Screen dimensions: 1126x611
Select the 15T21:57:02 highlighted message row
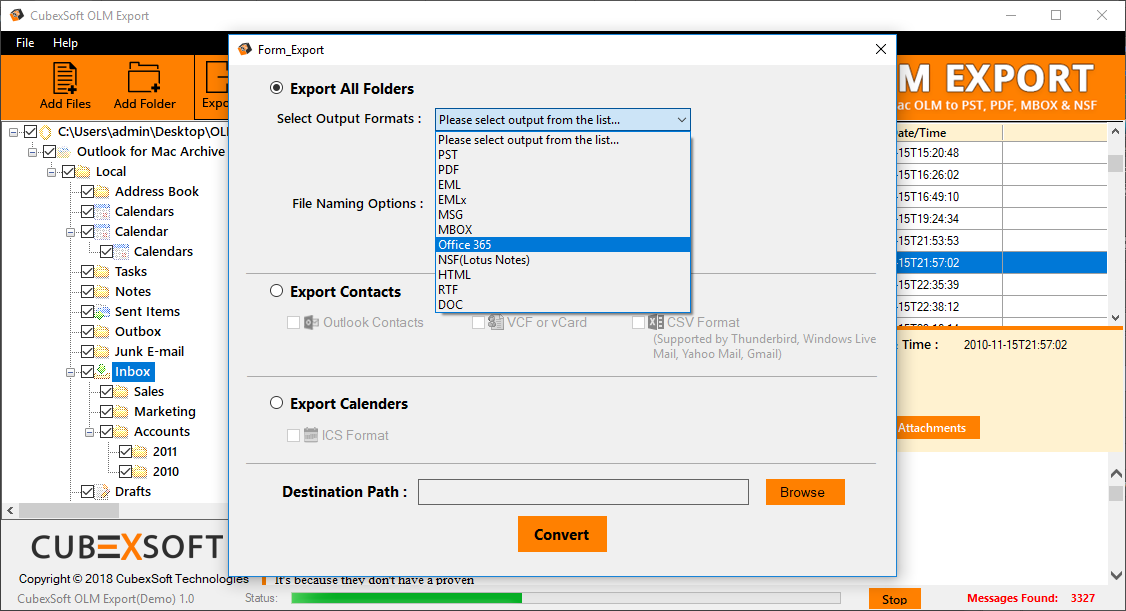pos(1001,263)
